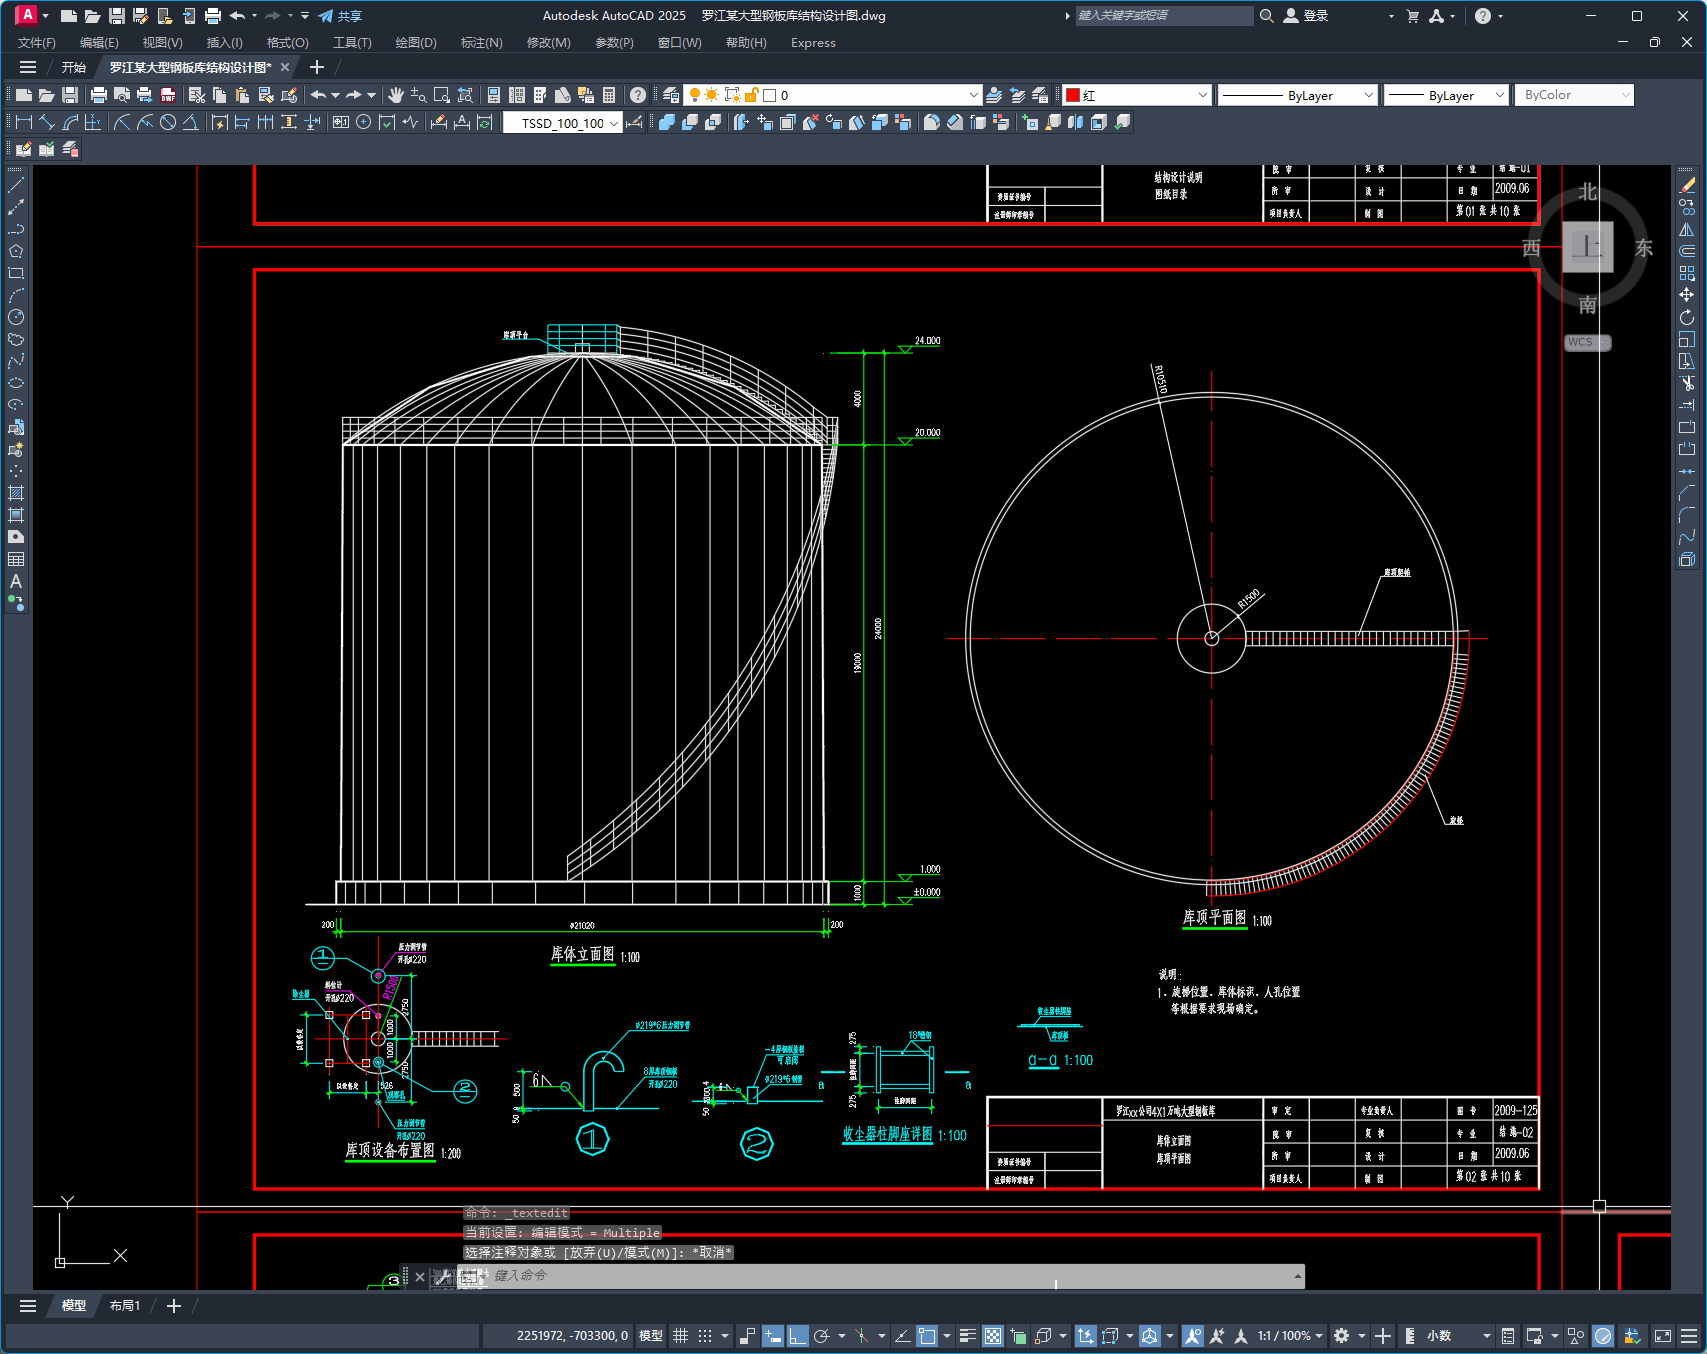Screen dimensions: 1707x1354
Task: Toggle Ortho mode in status bar
Action: (x=797, y=1336)
